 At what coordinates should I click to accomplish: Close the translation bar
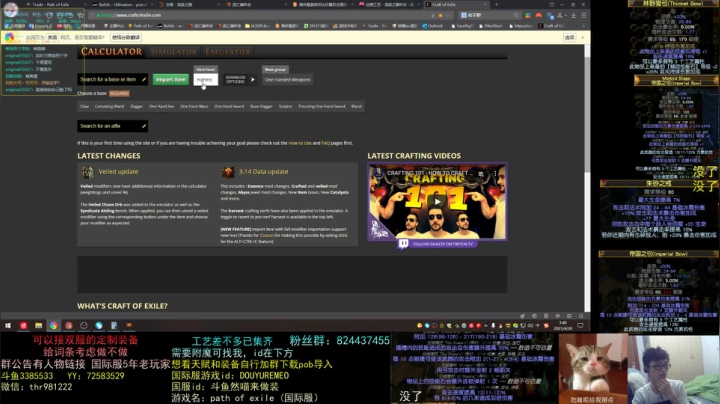click(583, 38)
